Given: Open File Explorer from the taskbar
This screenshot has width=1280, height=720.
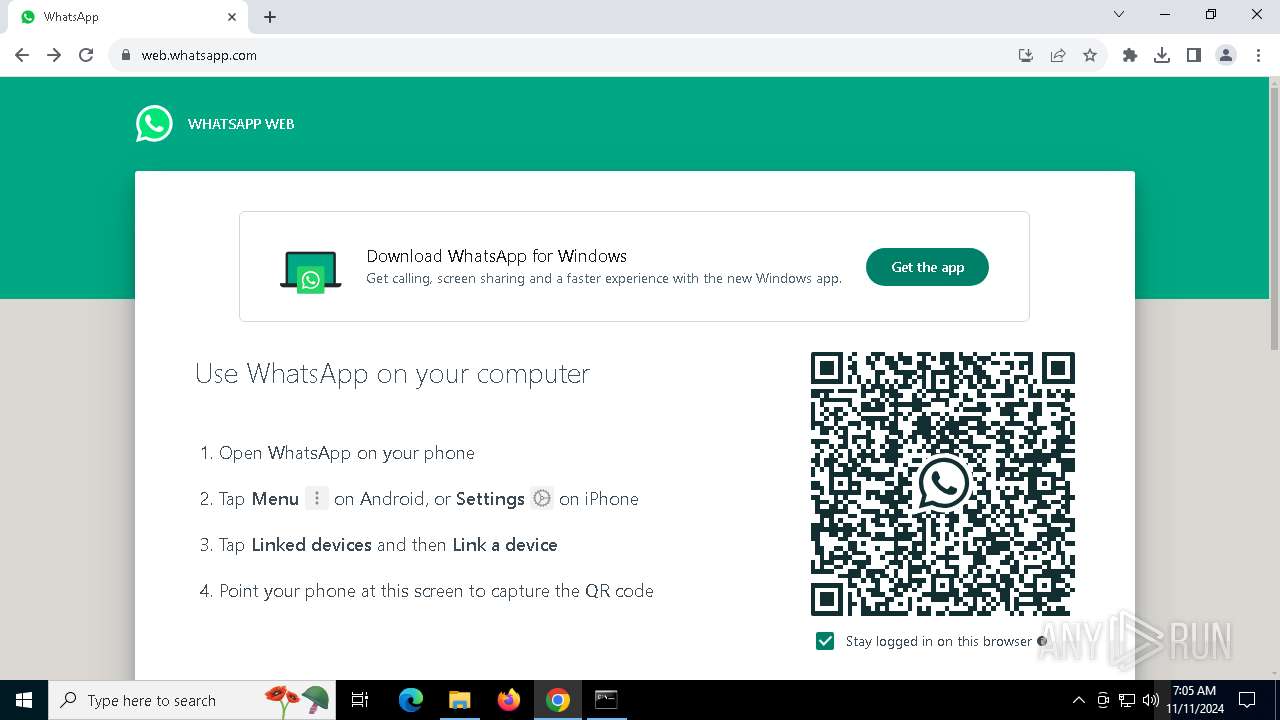Looking at the screenshot, I should click(x=459, y=700).
